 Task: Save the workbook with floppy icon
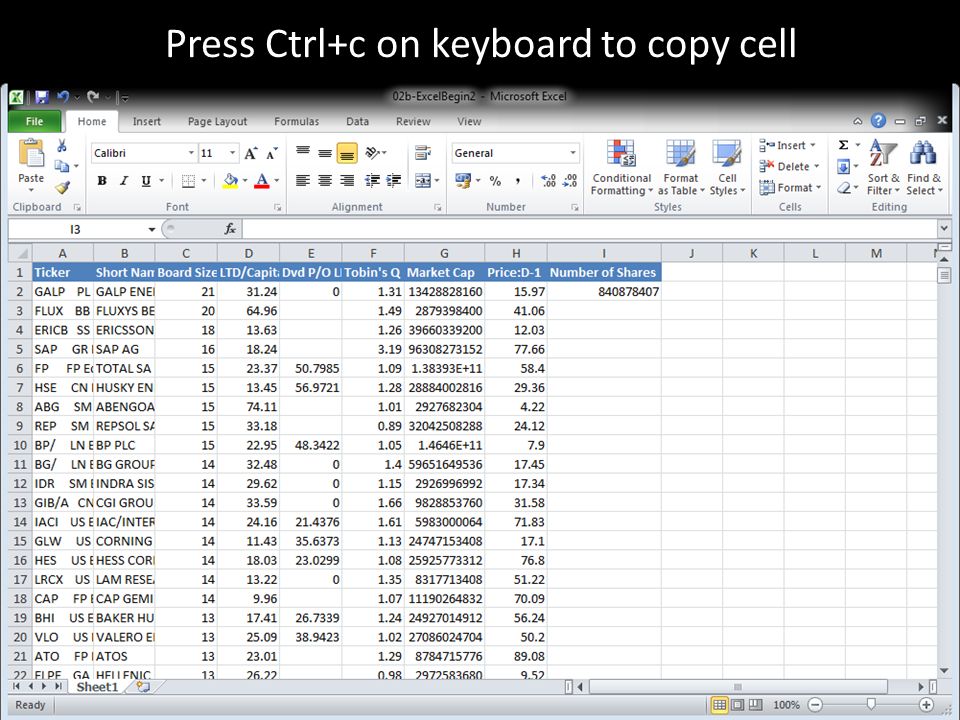click(x=42, y=97)
